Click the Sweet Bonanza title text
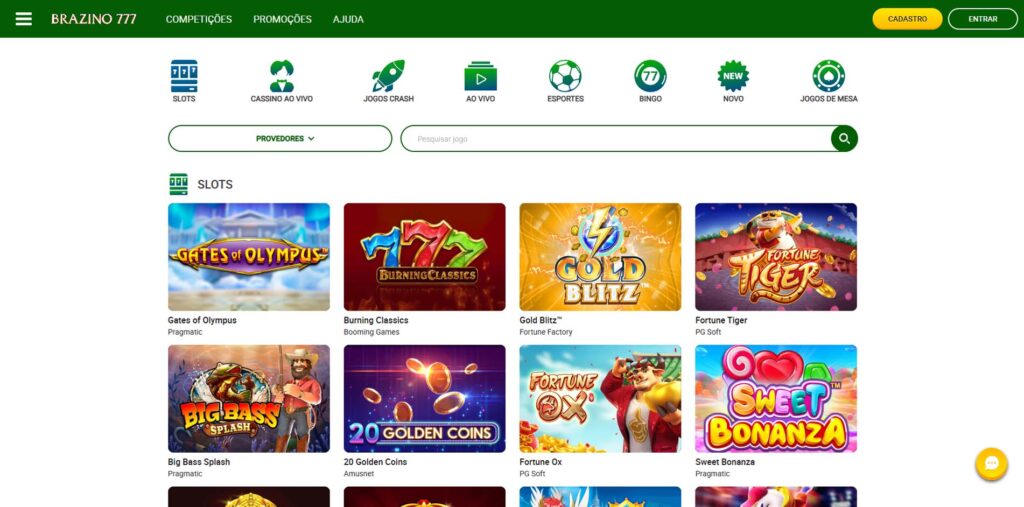 (725, 462)
